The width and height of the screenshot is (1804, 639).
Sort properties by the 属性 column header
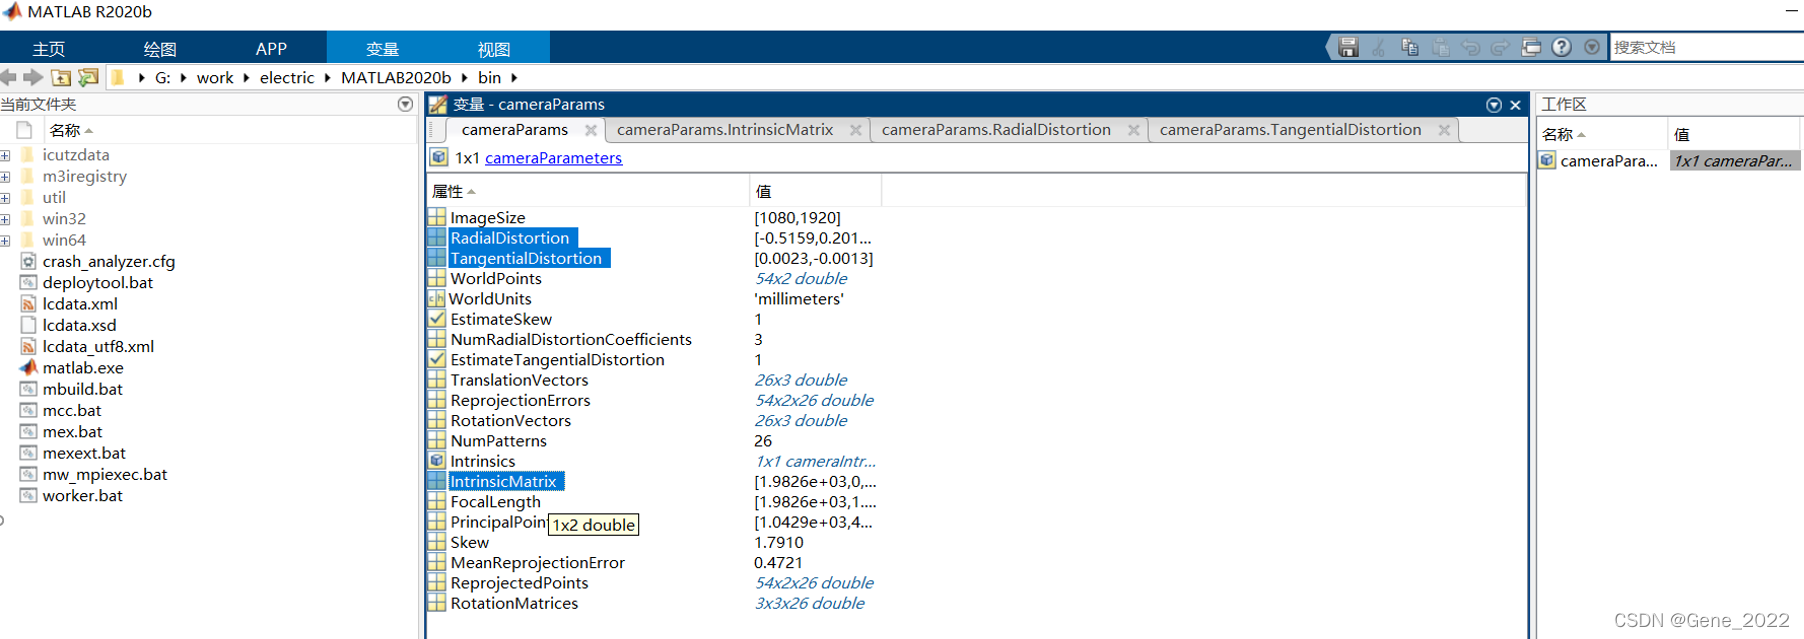point(588,191)
